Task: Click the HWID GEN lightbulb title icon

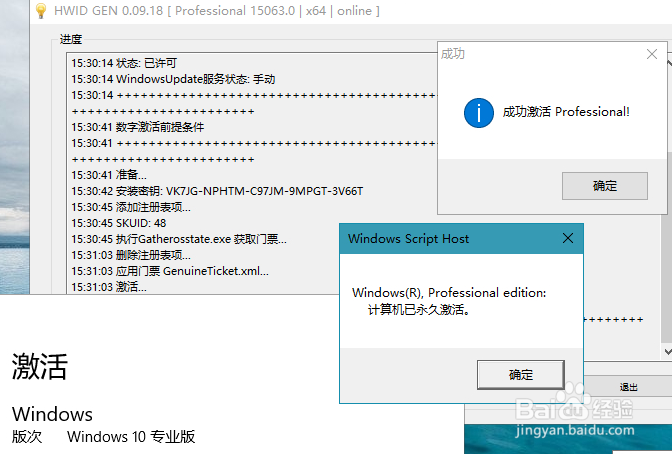Action: point(41,11)
